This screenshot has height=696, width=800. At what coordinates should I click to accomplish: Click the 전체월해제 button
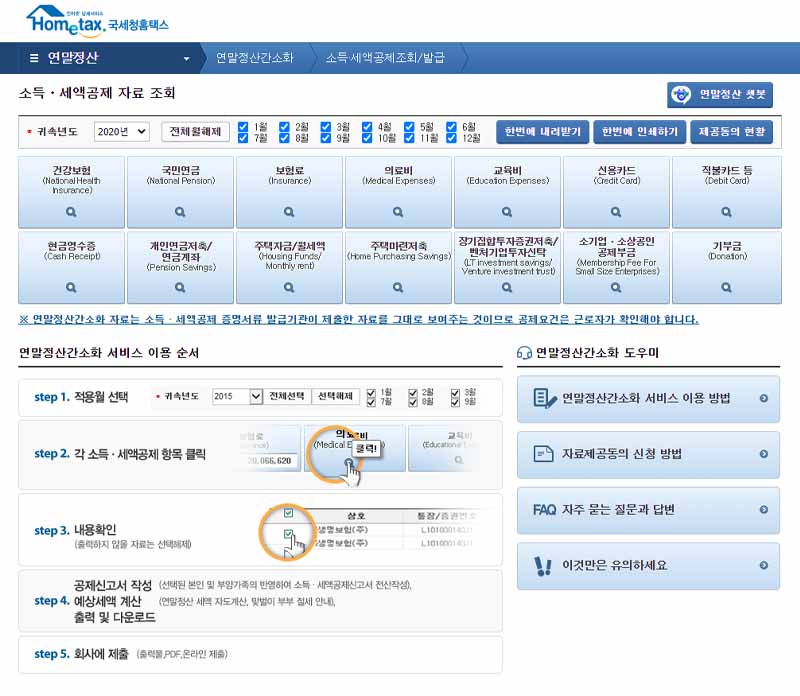pos(195,132)
